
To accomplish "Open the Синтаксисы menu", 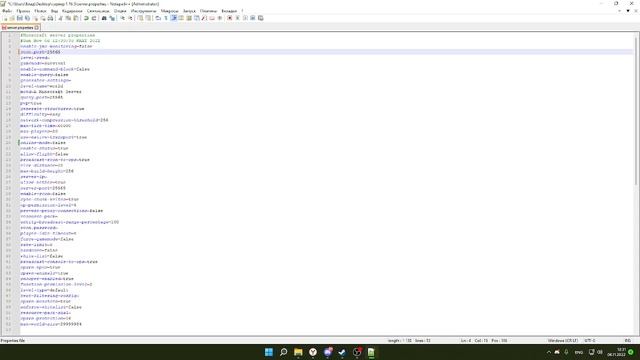I will pyautogui.click(x=98, y=11).
